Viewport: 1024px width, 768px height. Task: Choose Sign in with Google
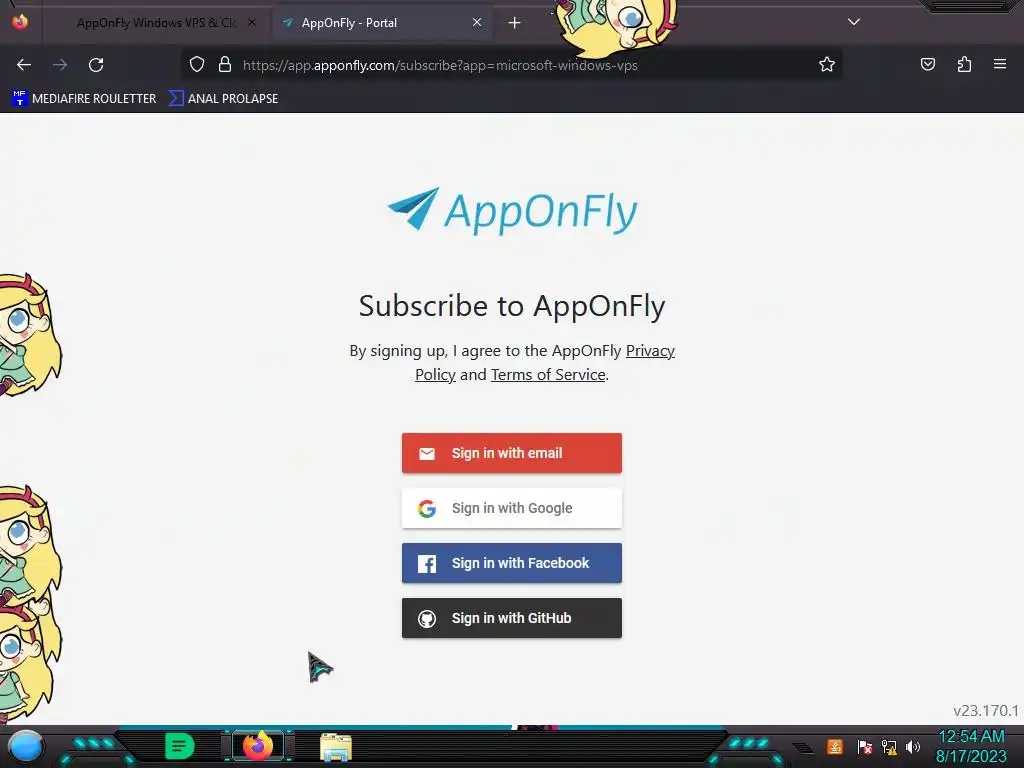[x=512, y=508]
